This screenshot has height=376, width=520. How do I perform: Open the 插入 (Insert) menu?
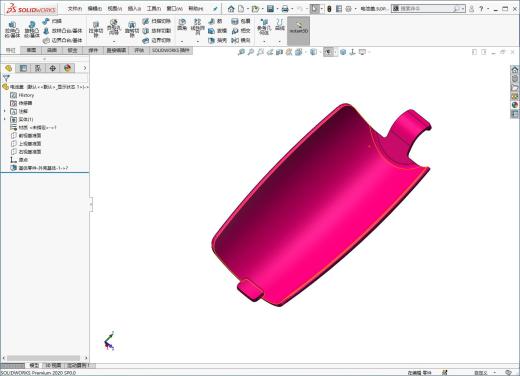(134, 9)
